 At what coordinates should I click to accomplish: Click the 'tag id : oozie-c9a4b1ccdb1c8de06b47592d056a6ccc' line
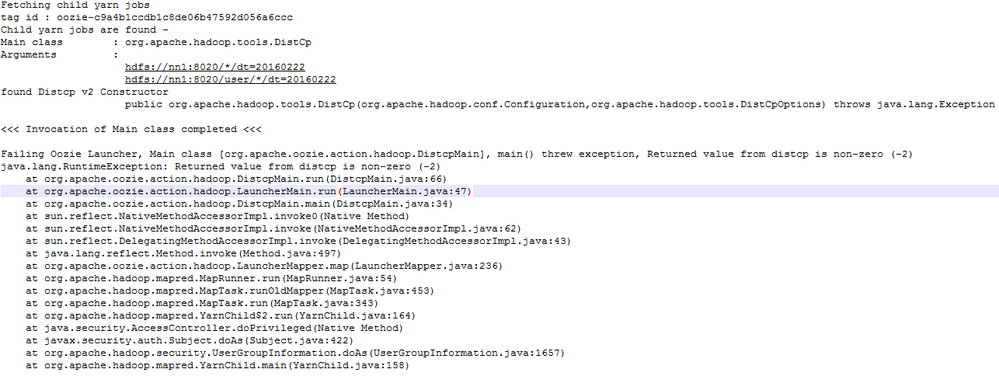tap(147, 17)
